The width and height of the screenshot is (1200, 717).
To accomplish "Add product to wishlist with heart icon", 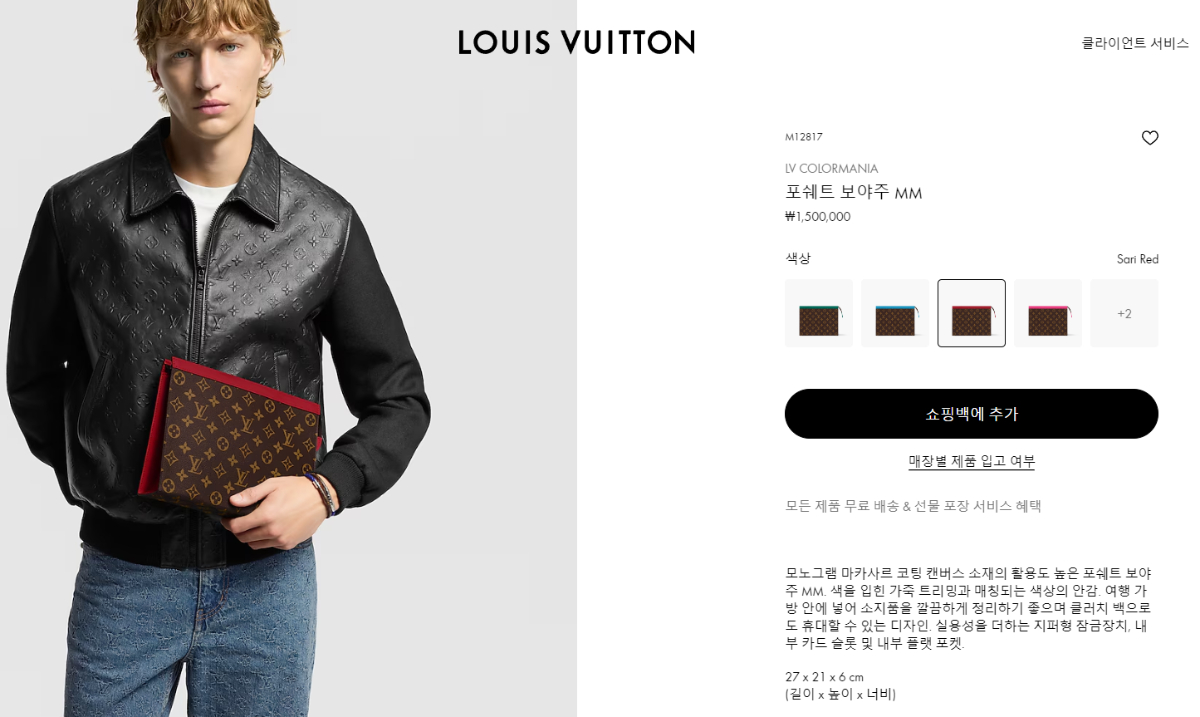I will click(1150, 138).
